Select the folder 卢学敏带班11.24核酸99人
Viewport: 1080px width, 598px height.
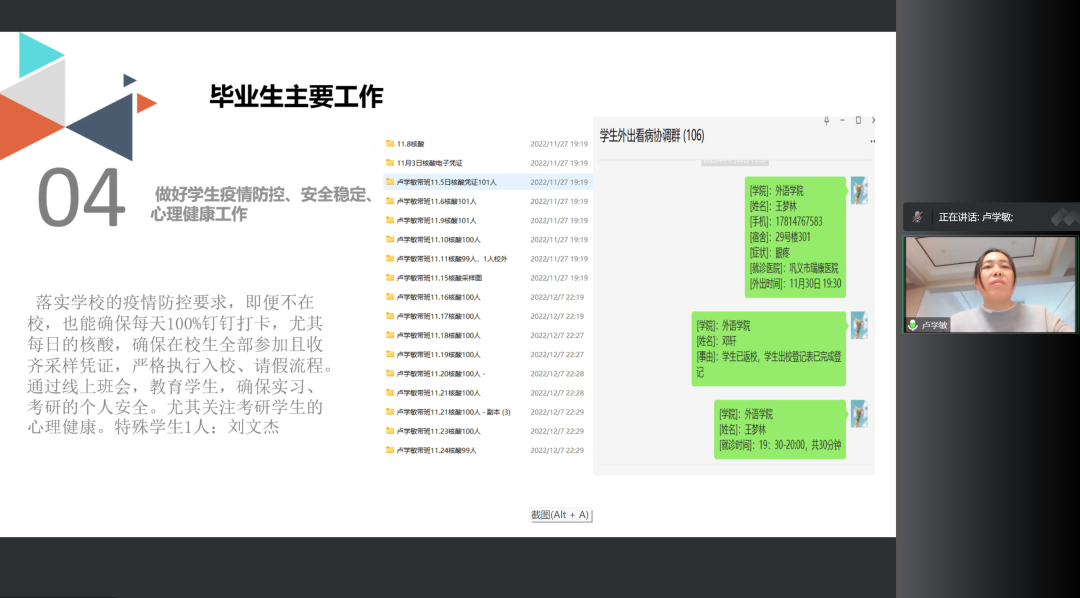pyautogui.click(x=436, y=450)
